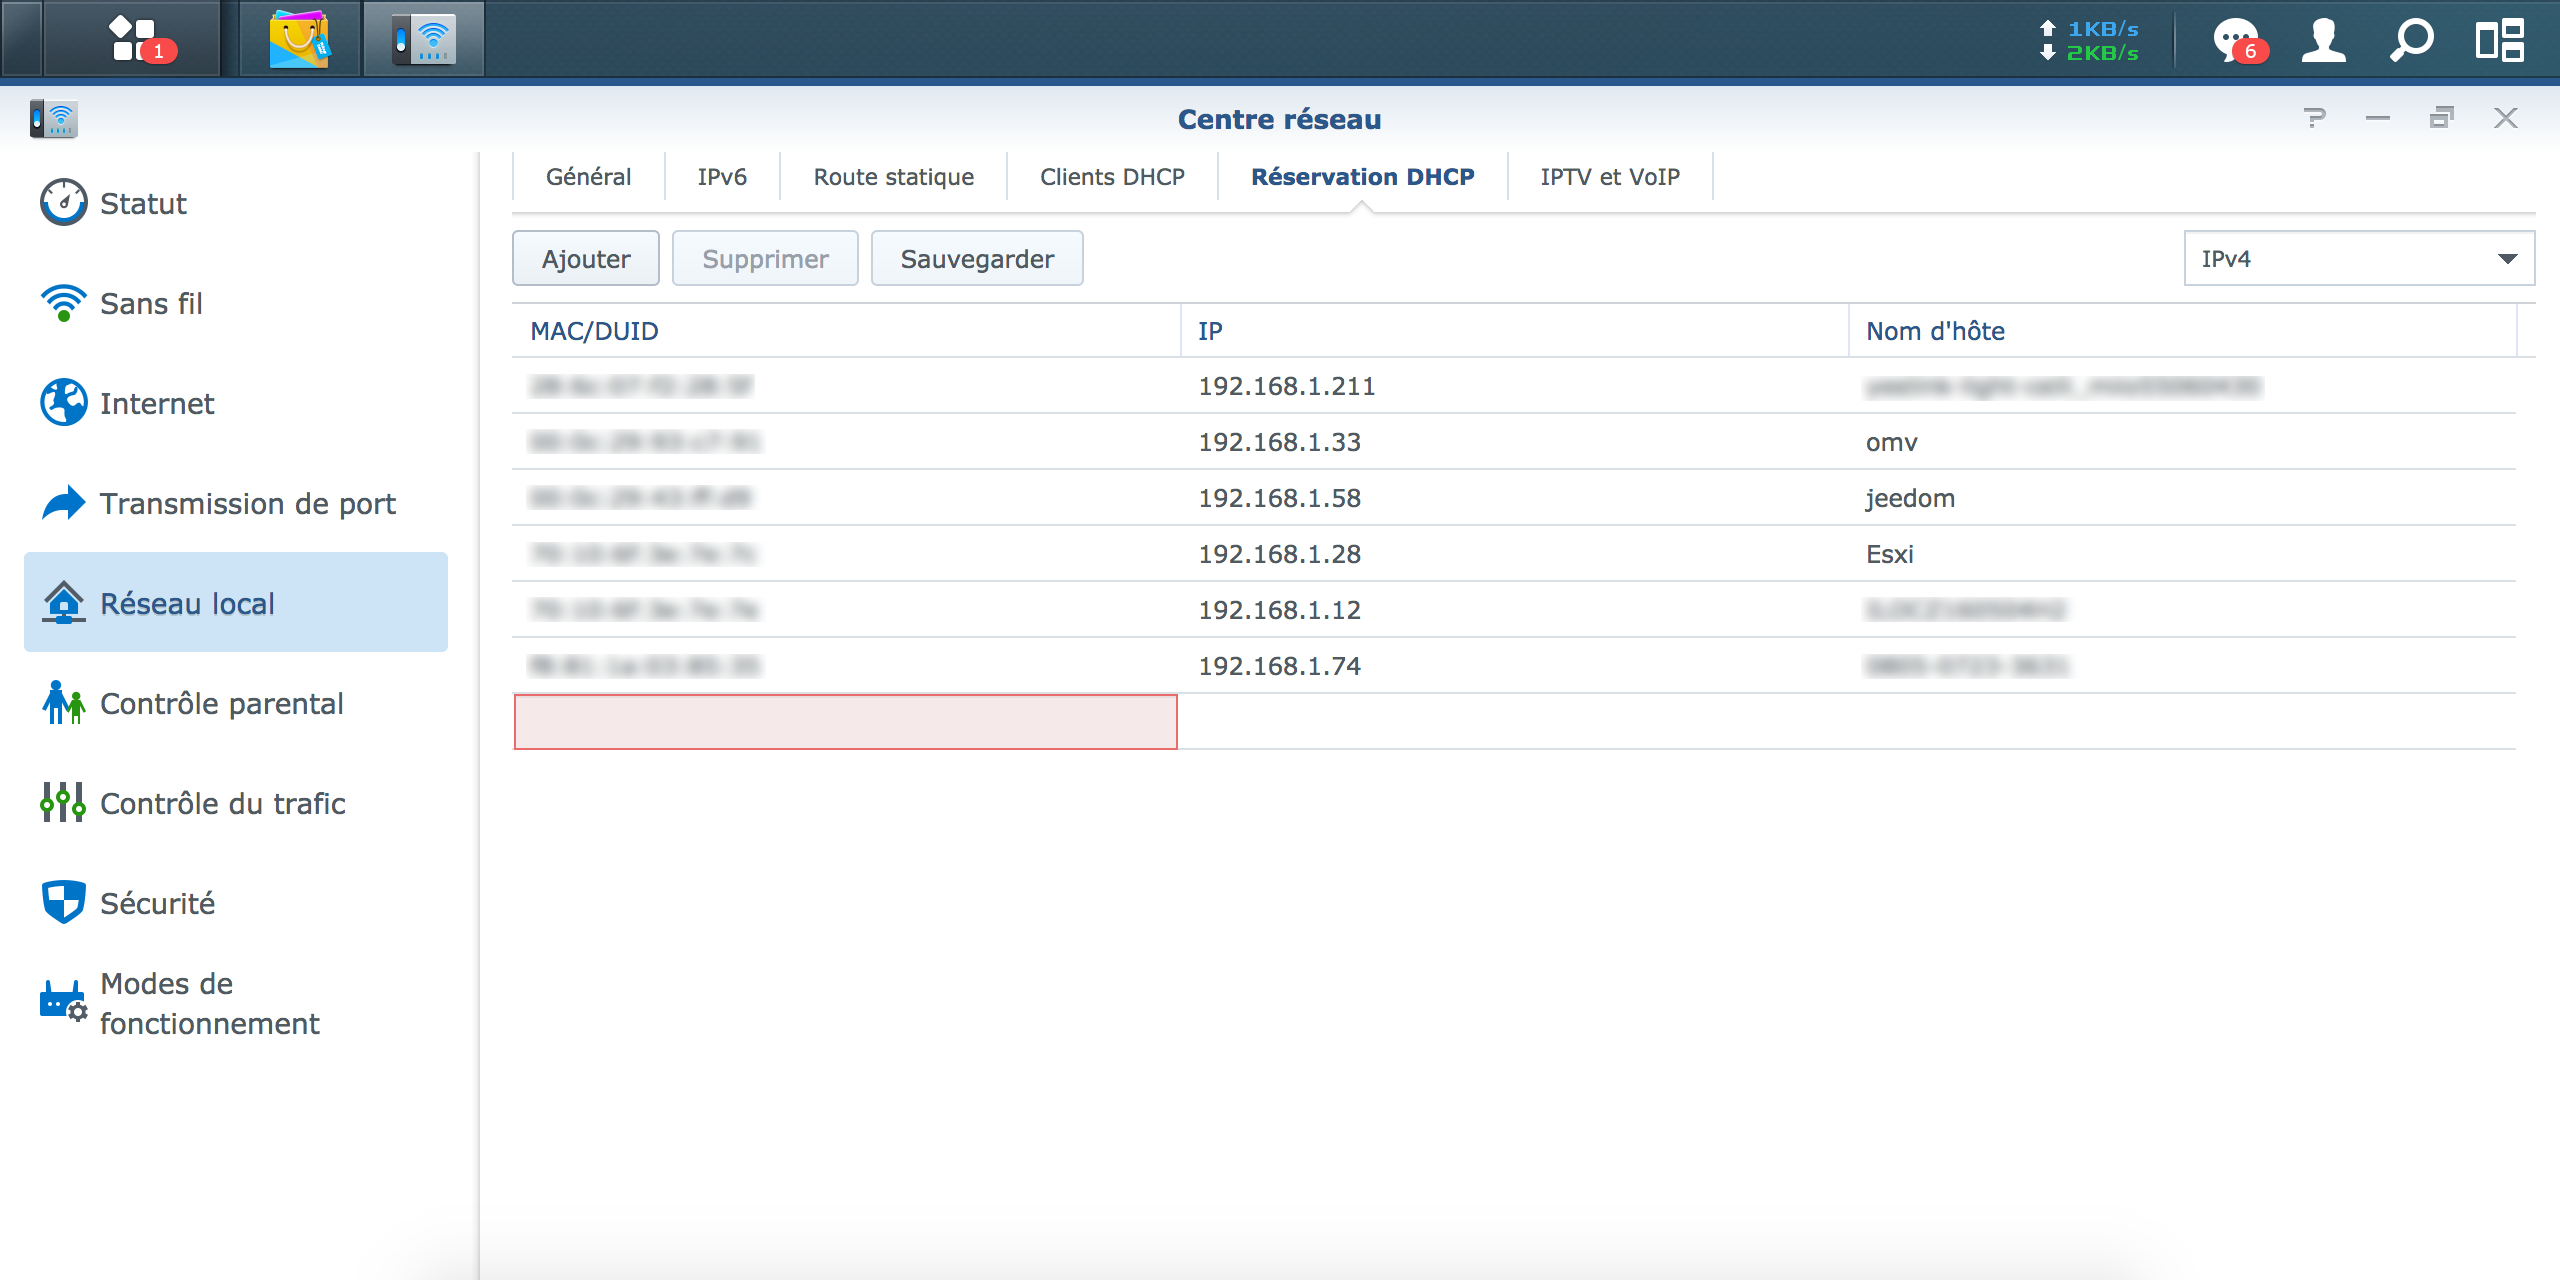2560x1280 pixels.
Task: Click the Transmission de port arrow icon
Action: tap(64, 502)
